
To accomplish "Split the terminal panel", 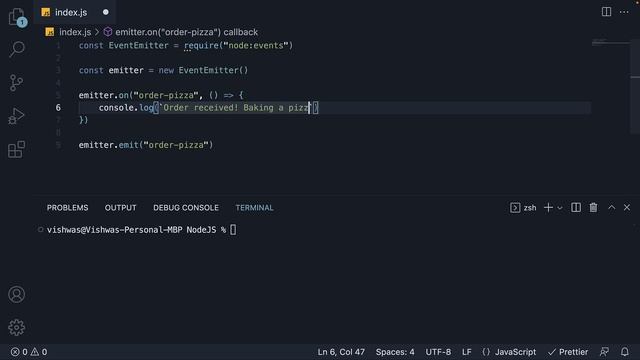I will pyautogui.click(x=576, y=208).
